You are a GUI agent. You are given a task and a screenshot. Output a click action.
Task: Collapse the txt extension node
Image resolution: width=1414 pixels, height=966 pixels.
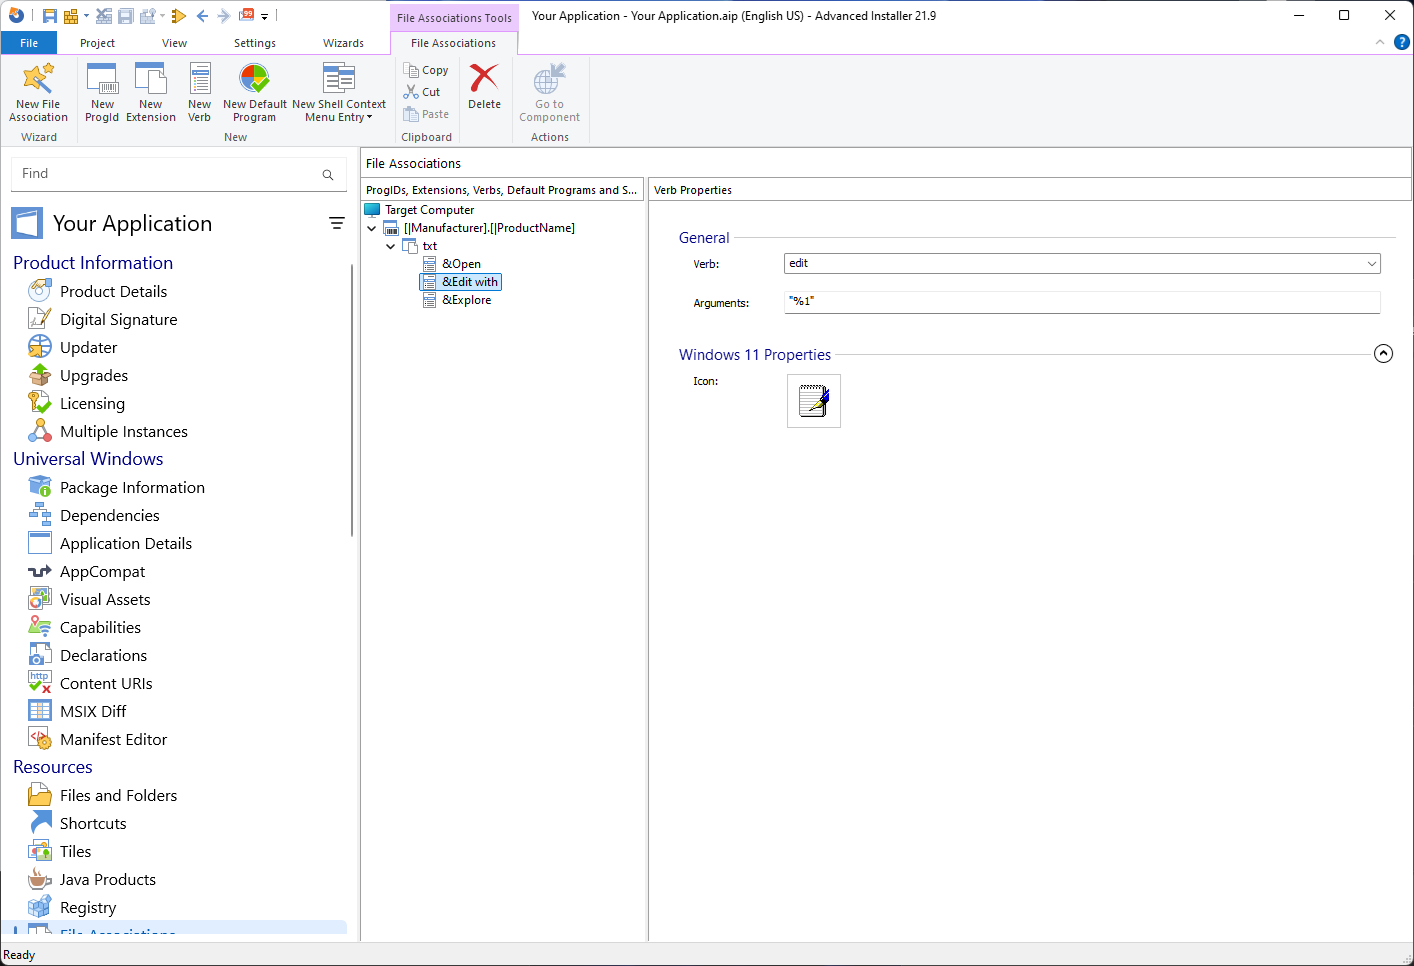pyautogui.click(x=391, y=246)
